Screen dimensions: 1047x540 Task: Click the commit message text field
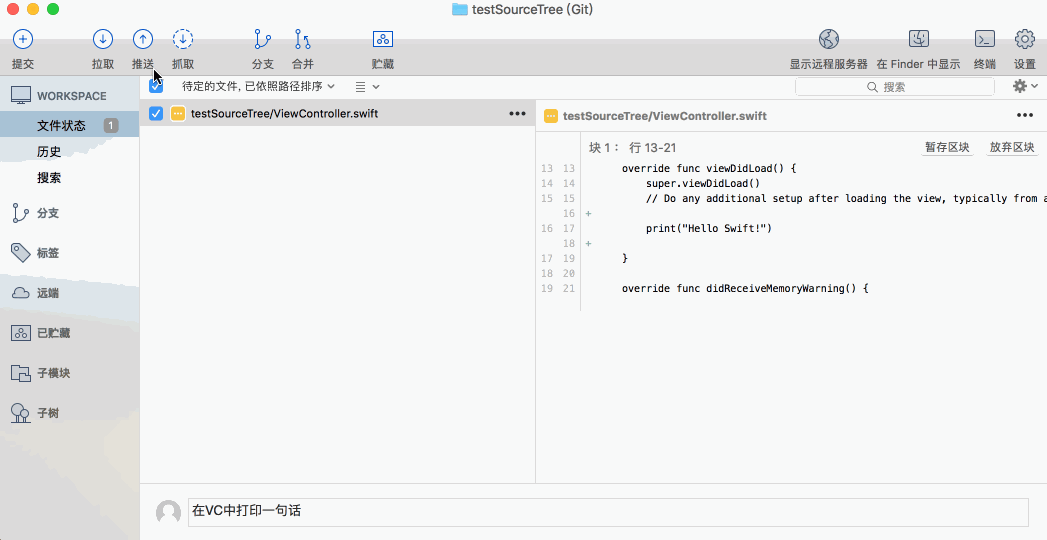(608, 511)
